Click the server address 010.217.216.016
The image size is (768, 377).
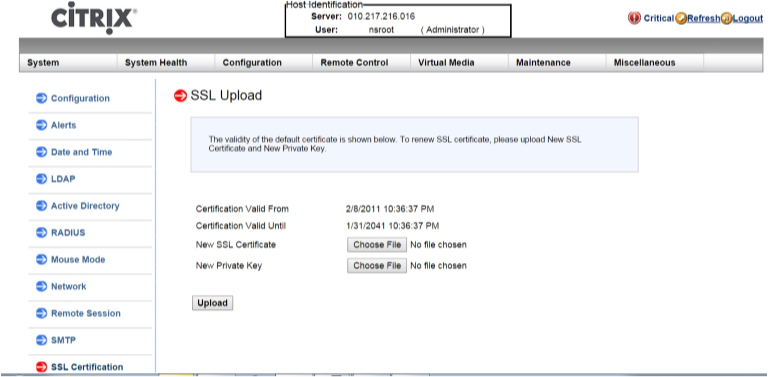[382, 16]
